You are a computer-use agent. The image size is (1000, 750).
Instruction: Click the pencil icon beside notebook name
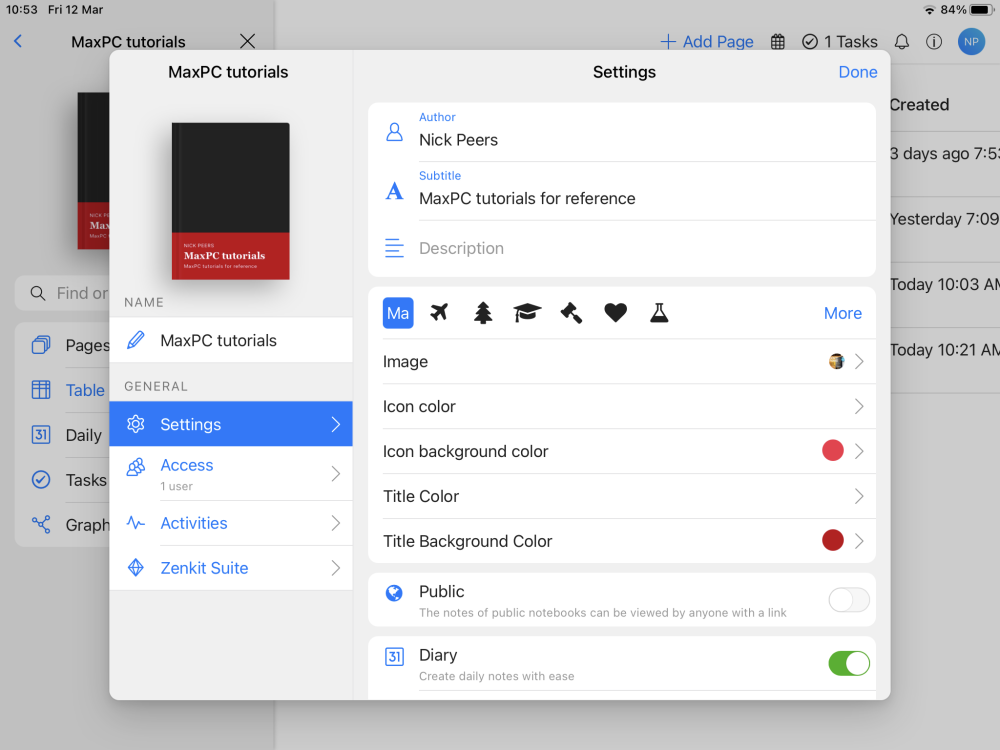(135, 340)
